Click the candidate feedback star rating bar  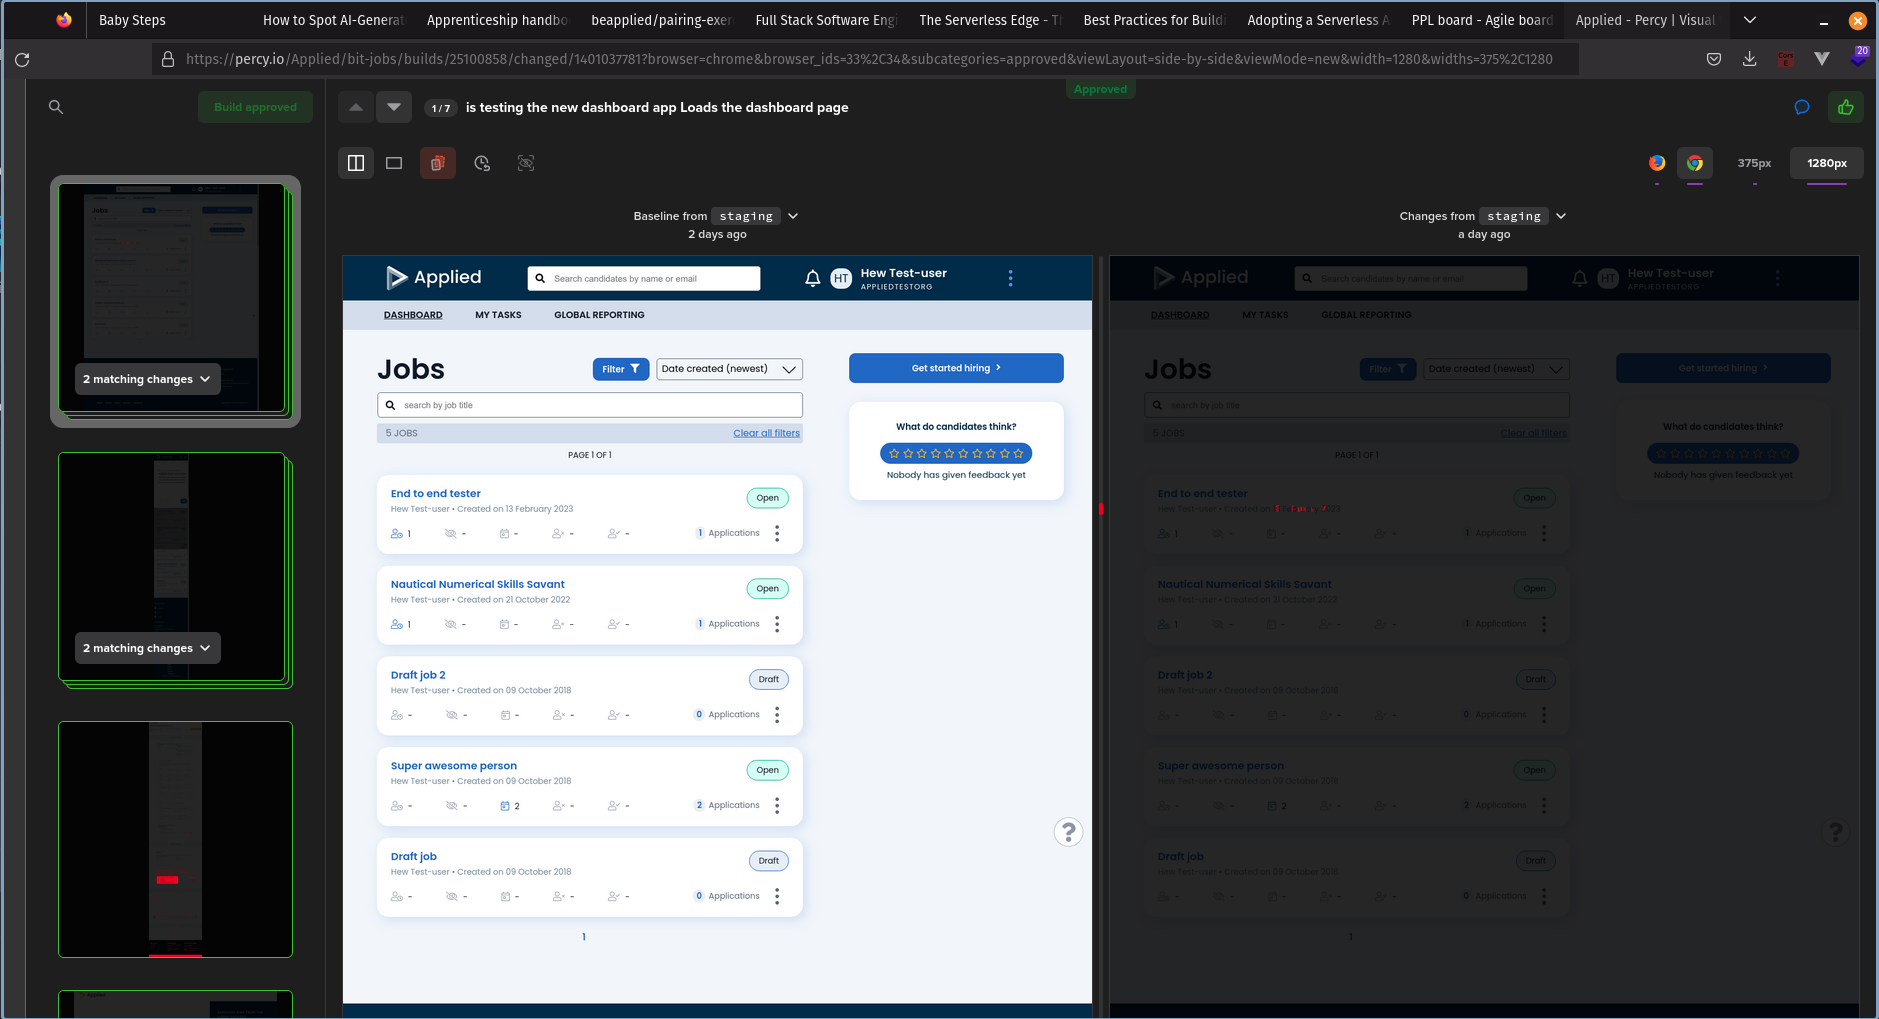(956, 453)
